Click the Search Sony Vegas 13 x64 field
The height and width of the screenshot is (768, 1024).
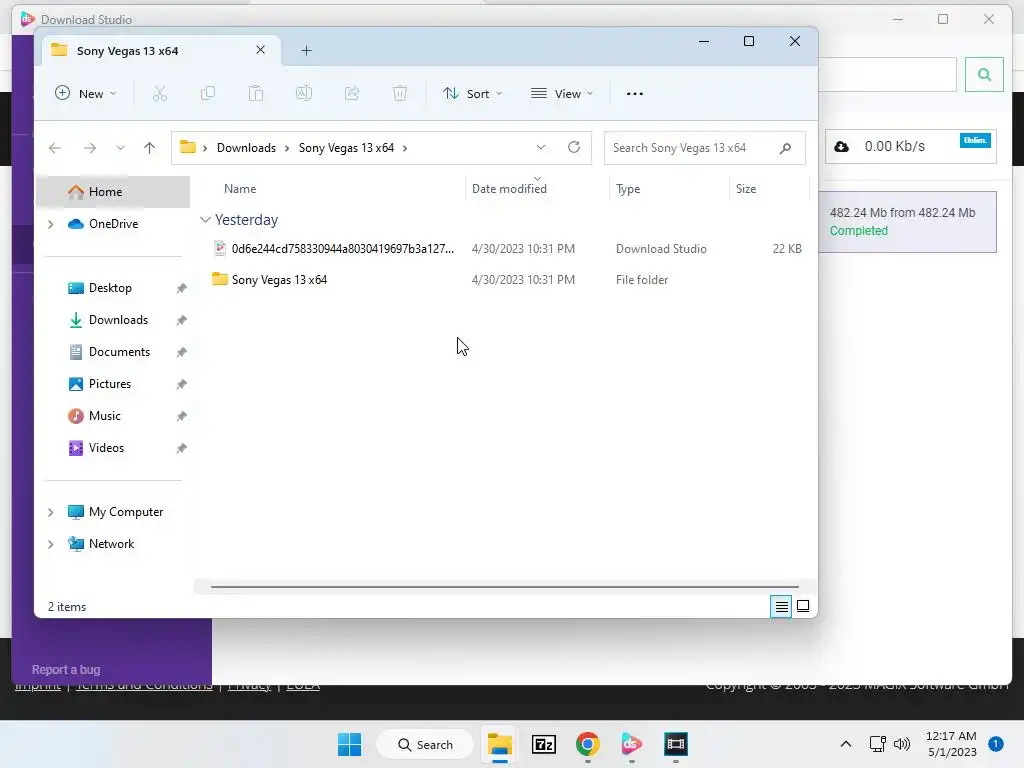point(705,148)
